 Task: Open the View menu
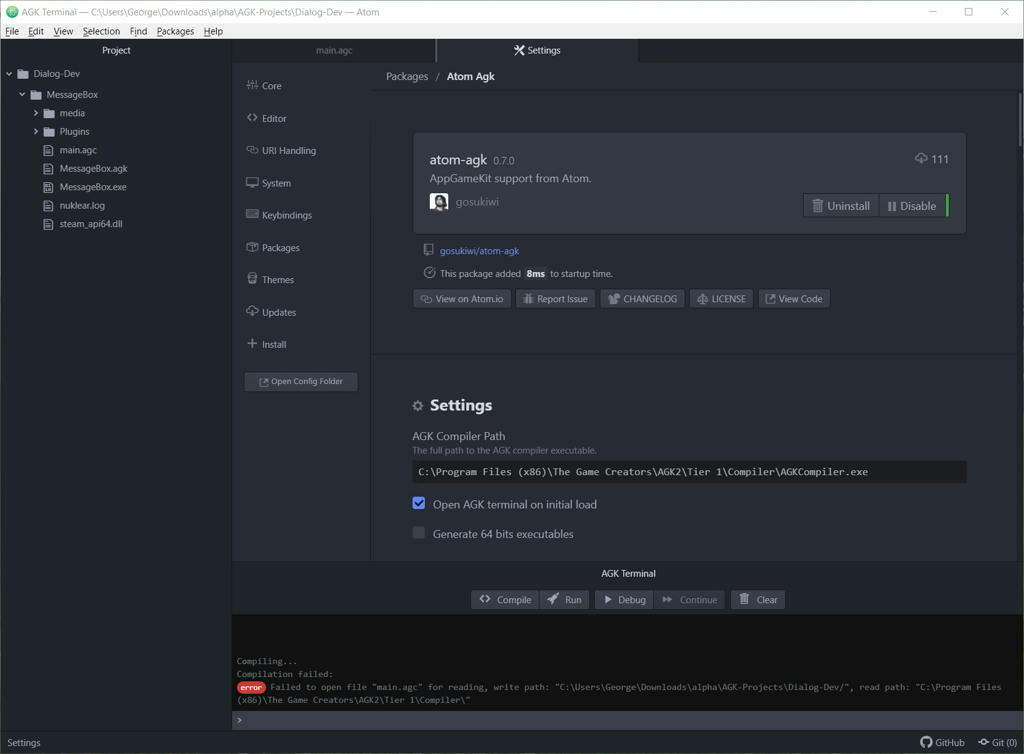coord(63,31)
